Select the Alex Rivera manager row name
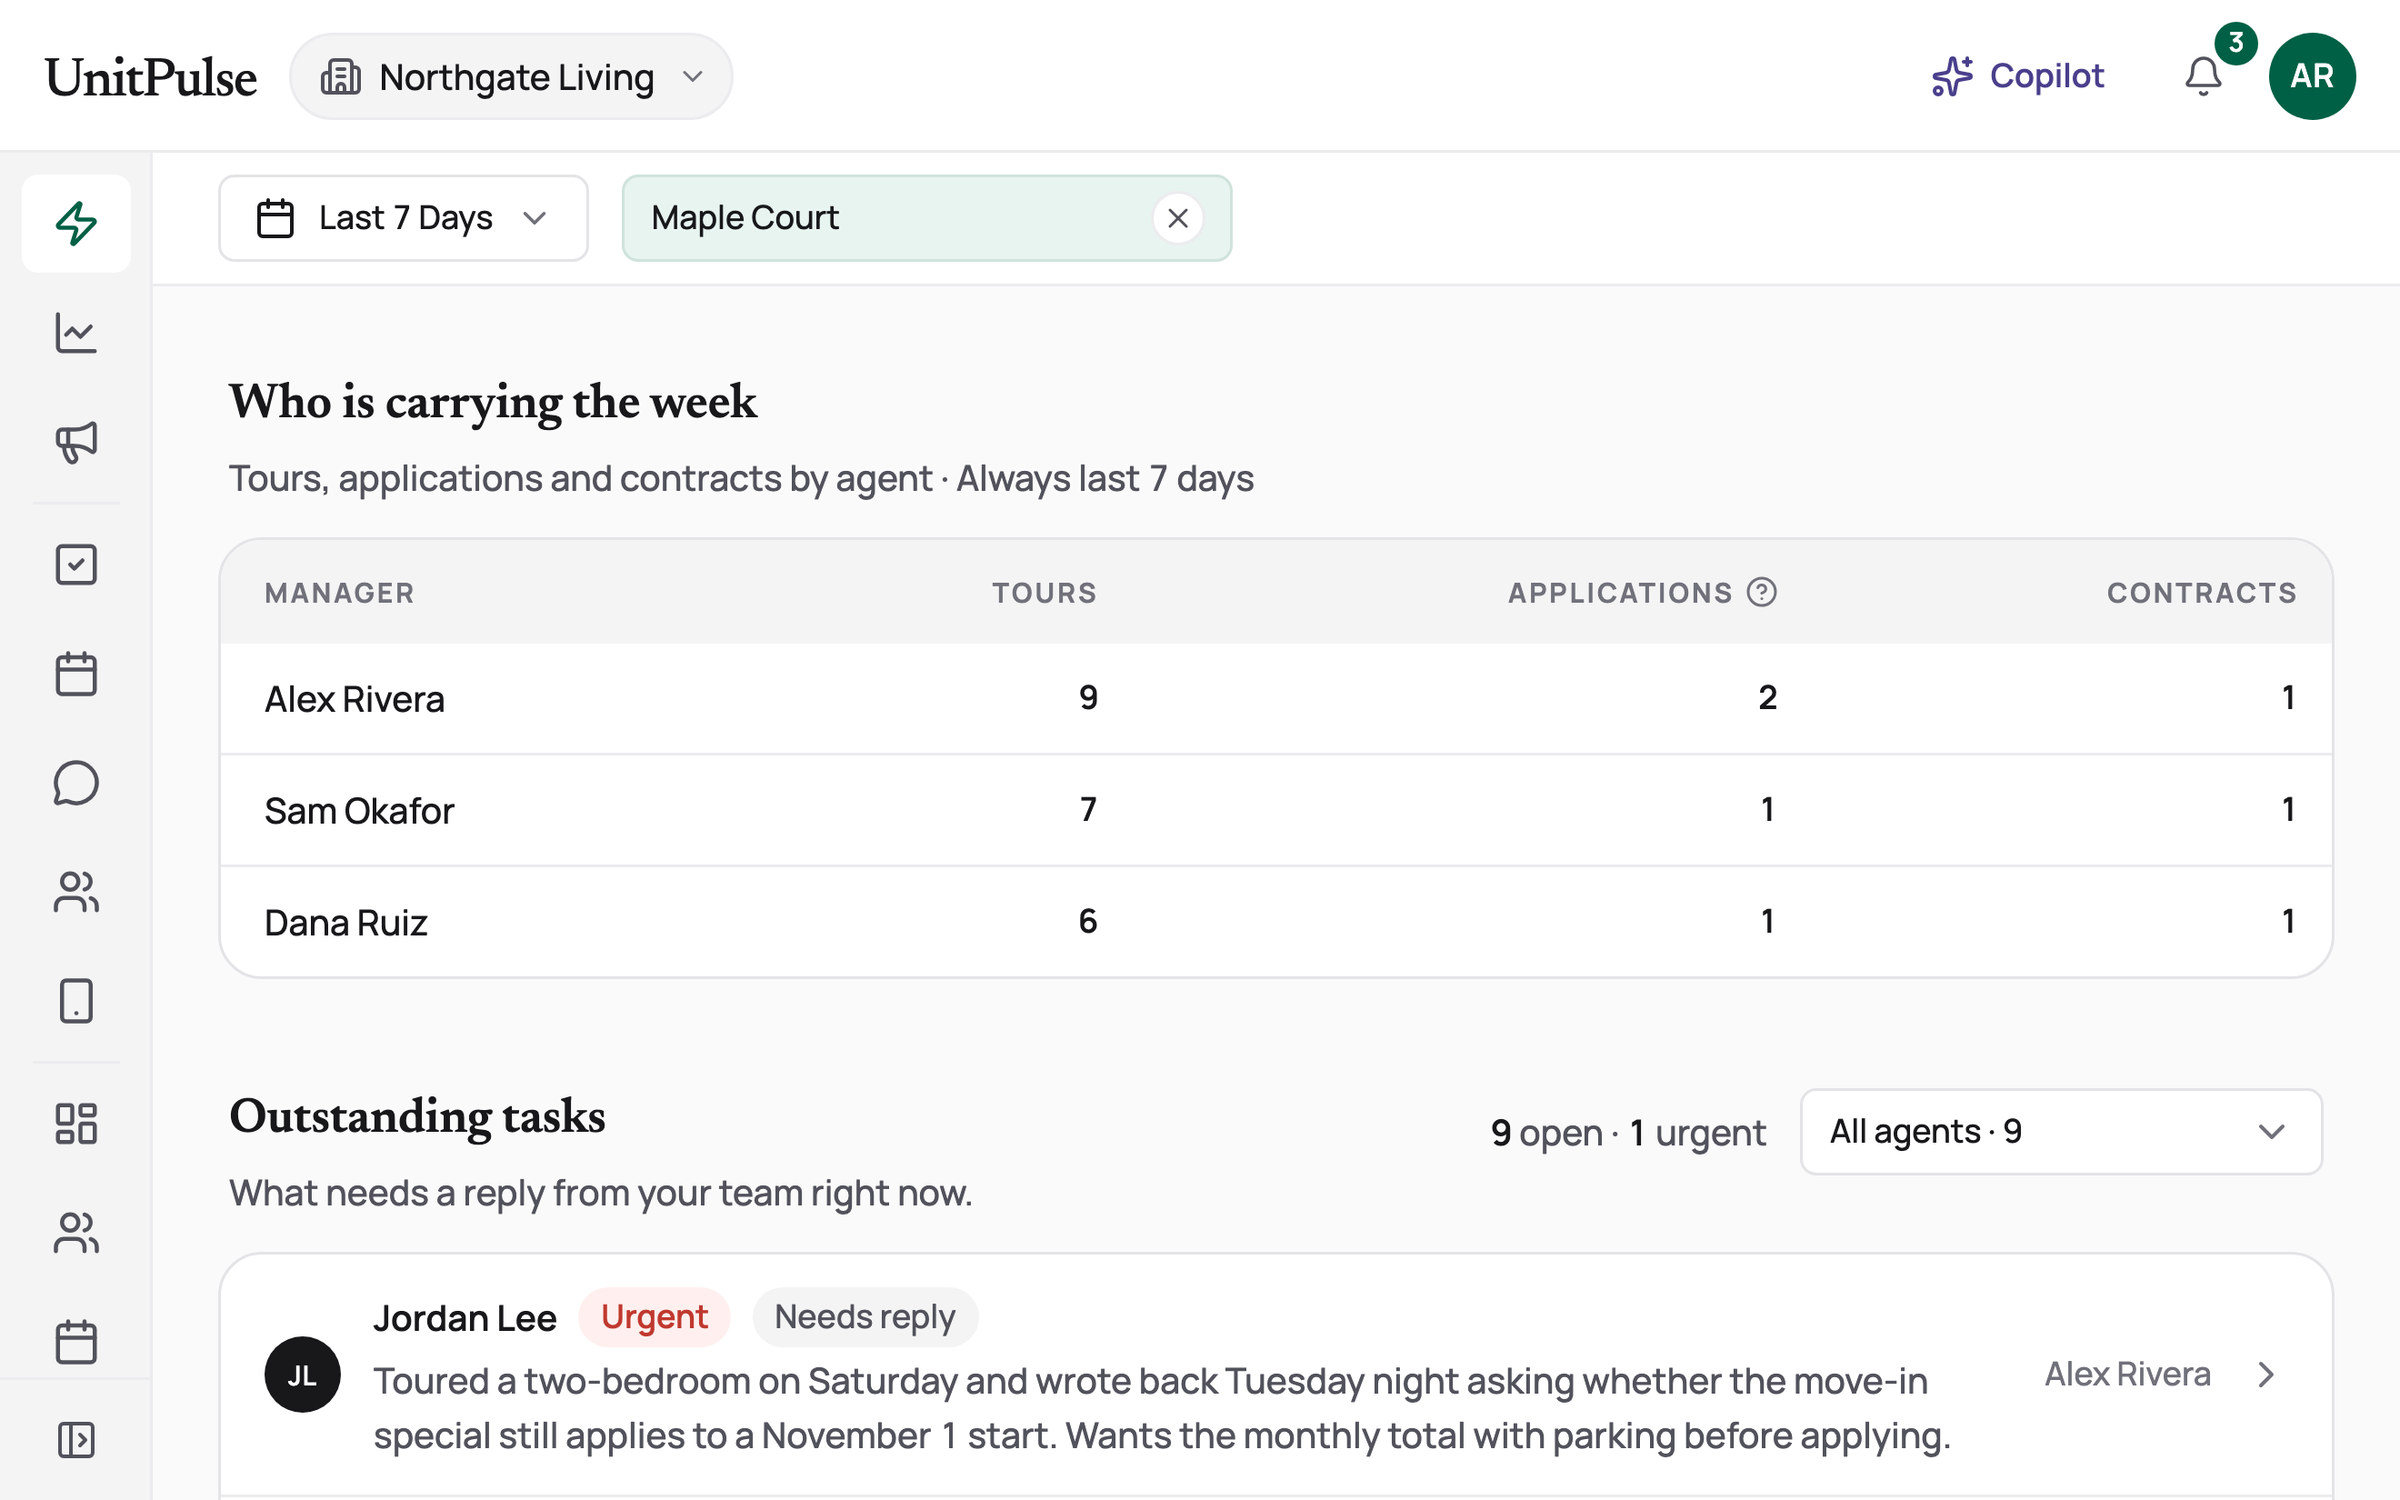This screenshot has height=1500, width=2400. (354, 699)
